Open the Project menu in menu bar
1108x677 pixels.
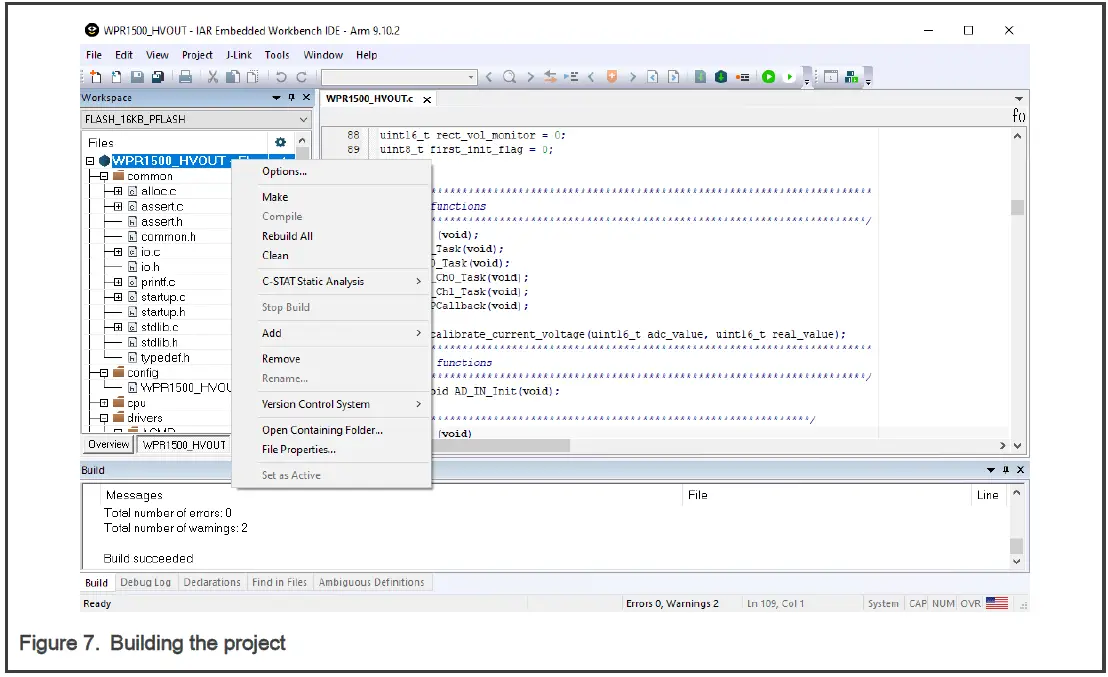pyautogui.click(x=197, y=55)
